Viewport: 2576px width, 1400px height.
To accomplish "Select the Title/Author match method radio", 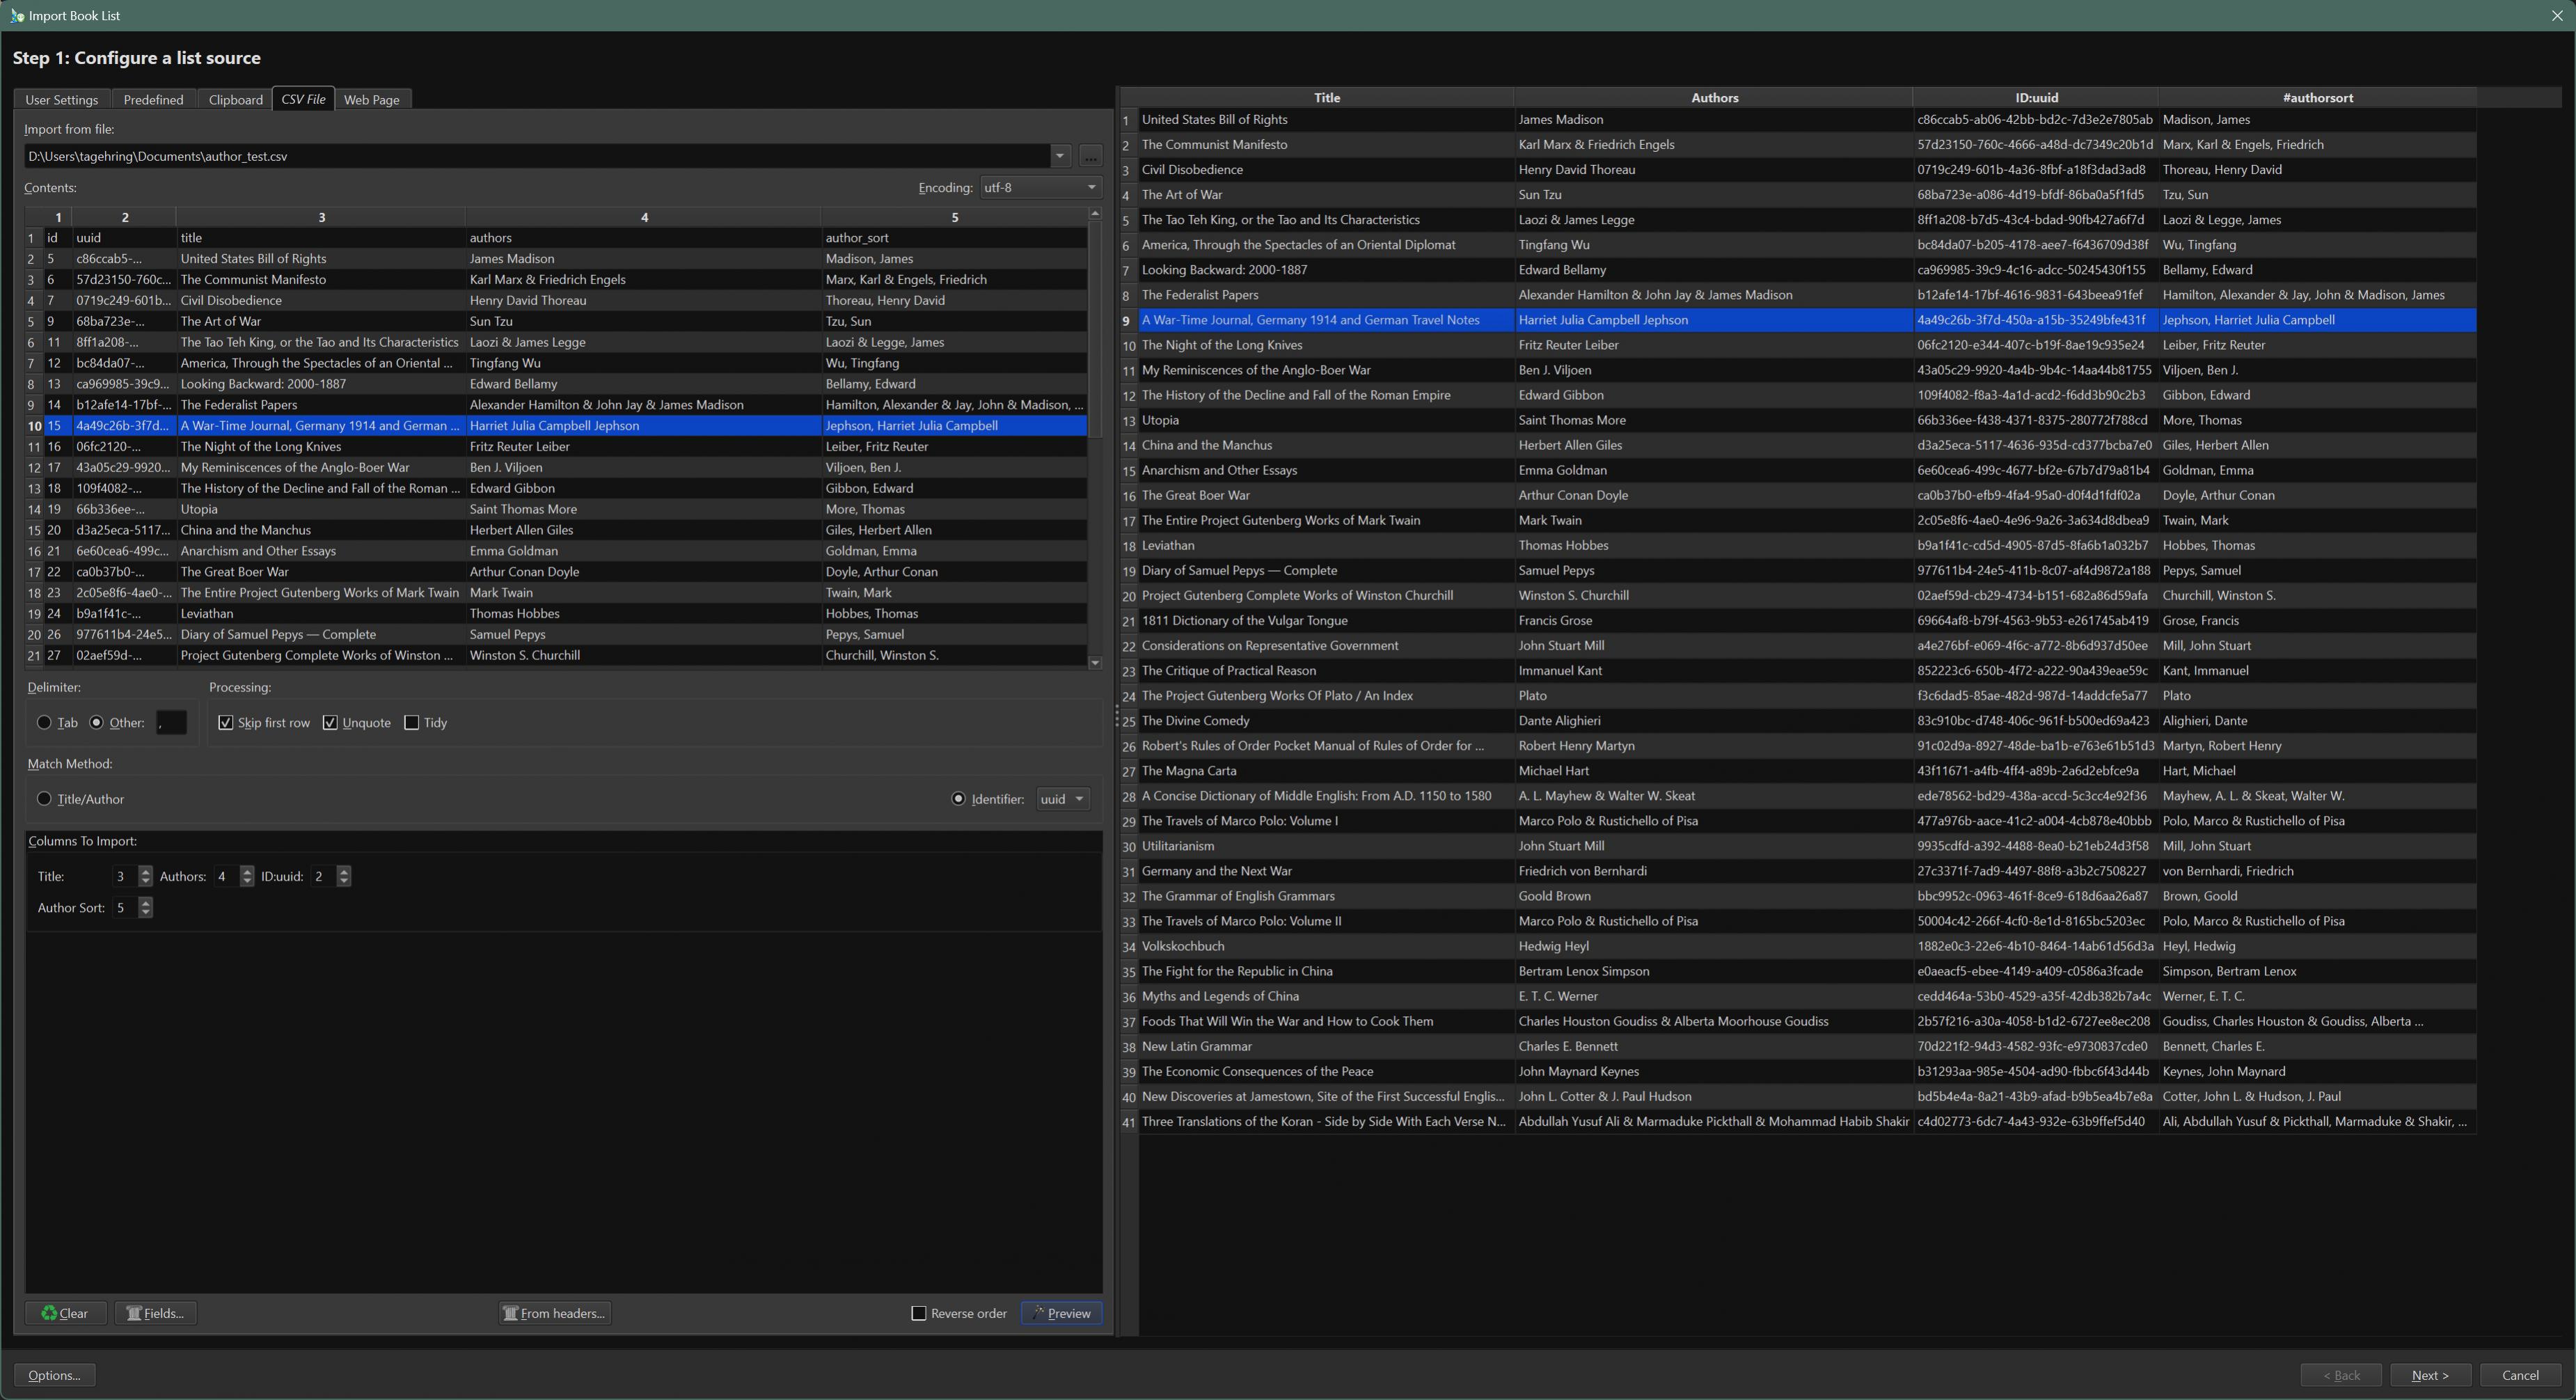I will click(x=44, y=798).
